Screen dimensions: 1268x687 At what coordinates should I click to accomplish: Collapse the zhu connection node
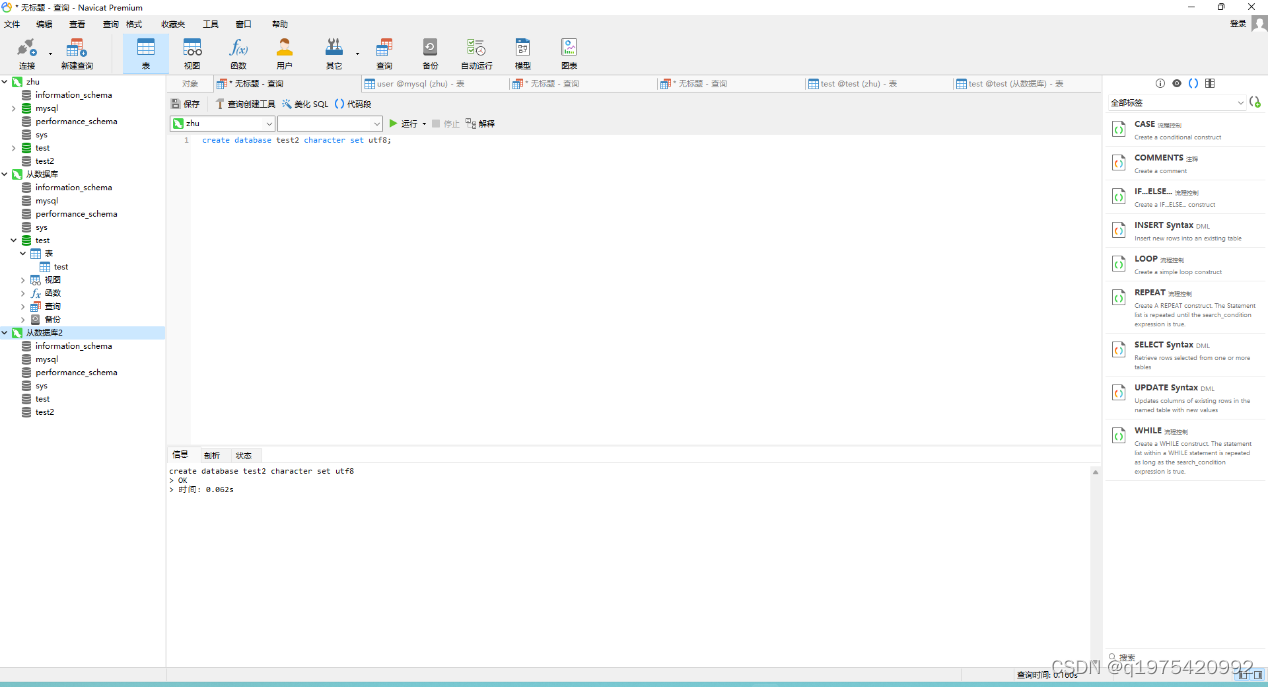coord(5,82)
